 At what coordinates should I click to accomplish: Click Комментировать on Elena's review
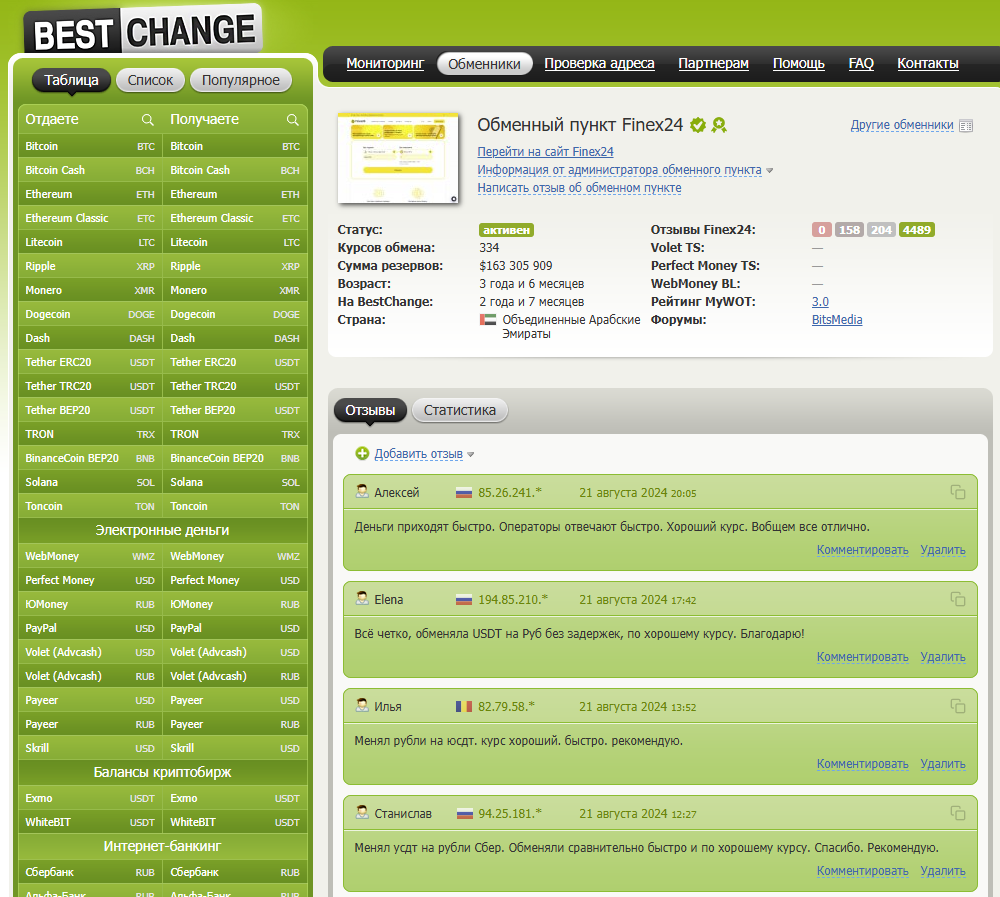coord(862,657)
